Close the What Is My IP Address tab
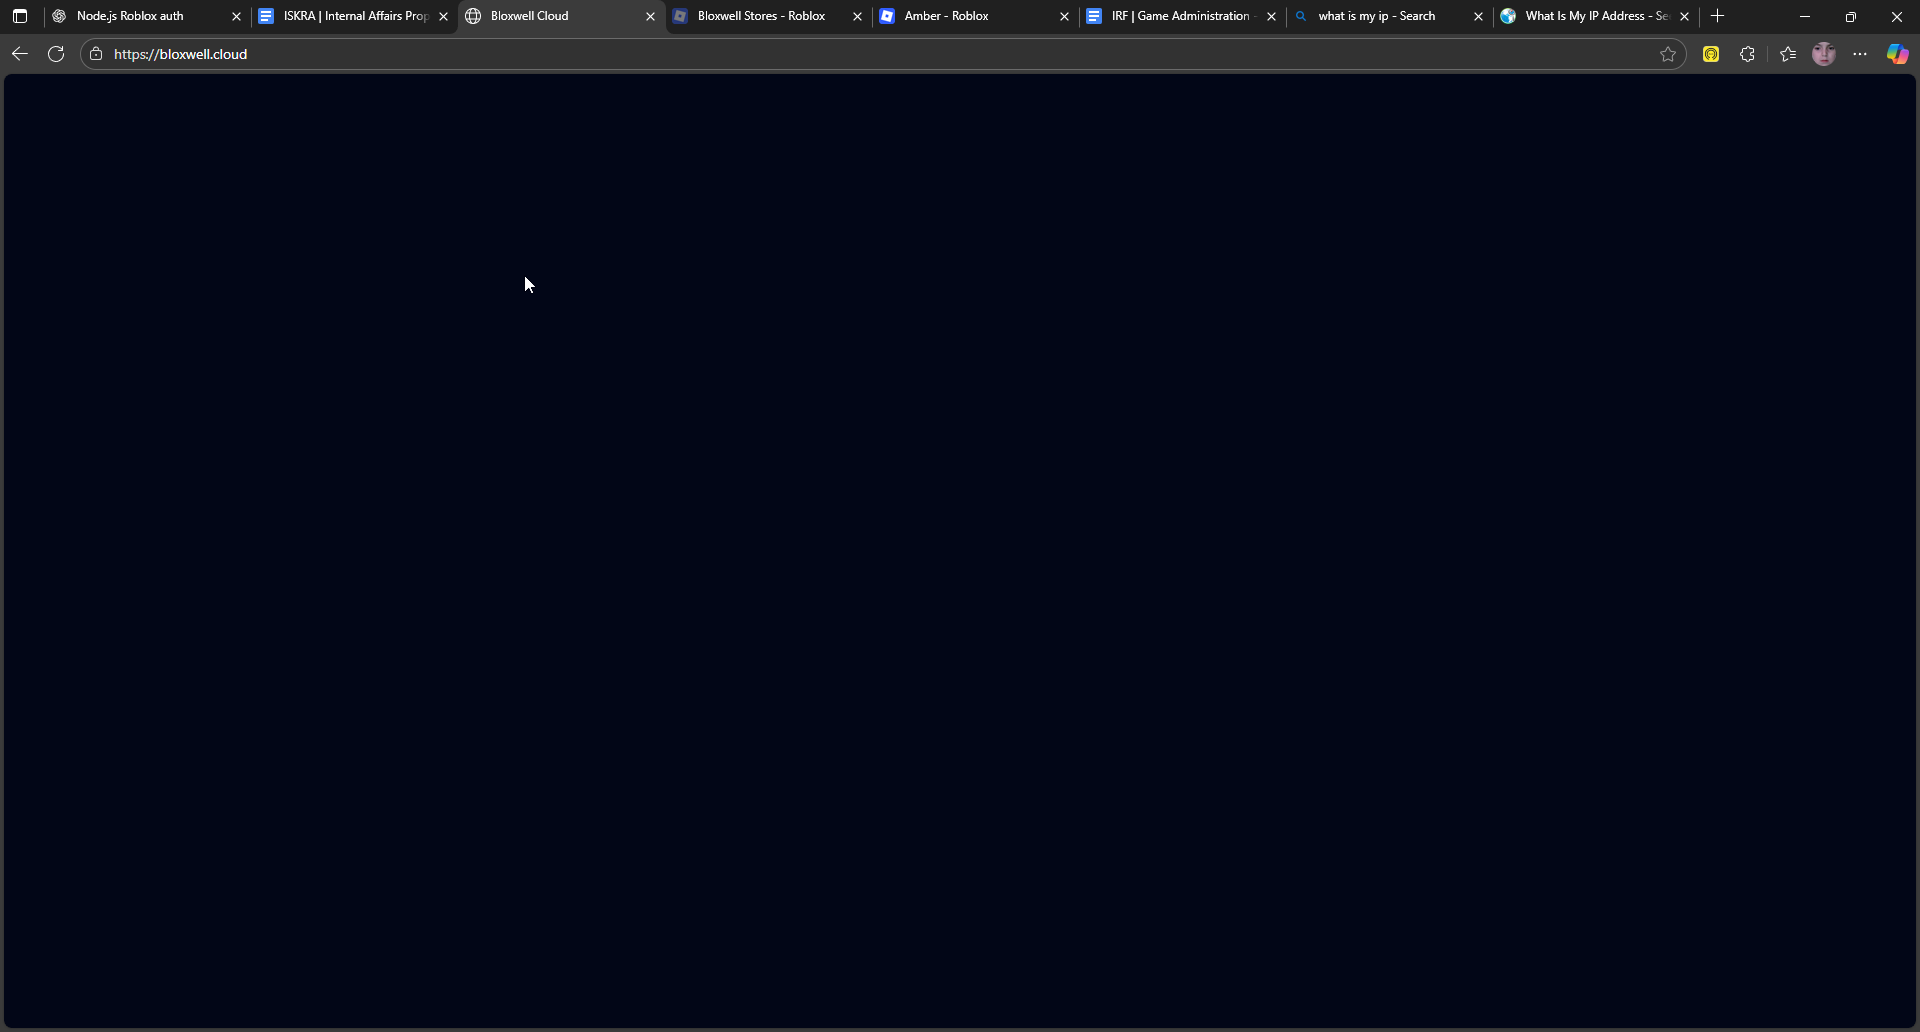This screenshot has width=1920, height=1032. pos(1685,17)
